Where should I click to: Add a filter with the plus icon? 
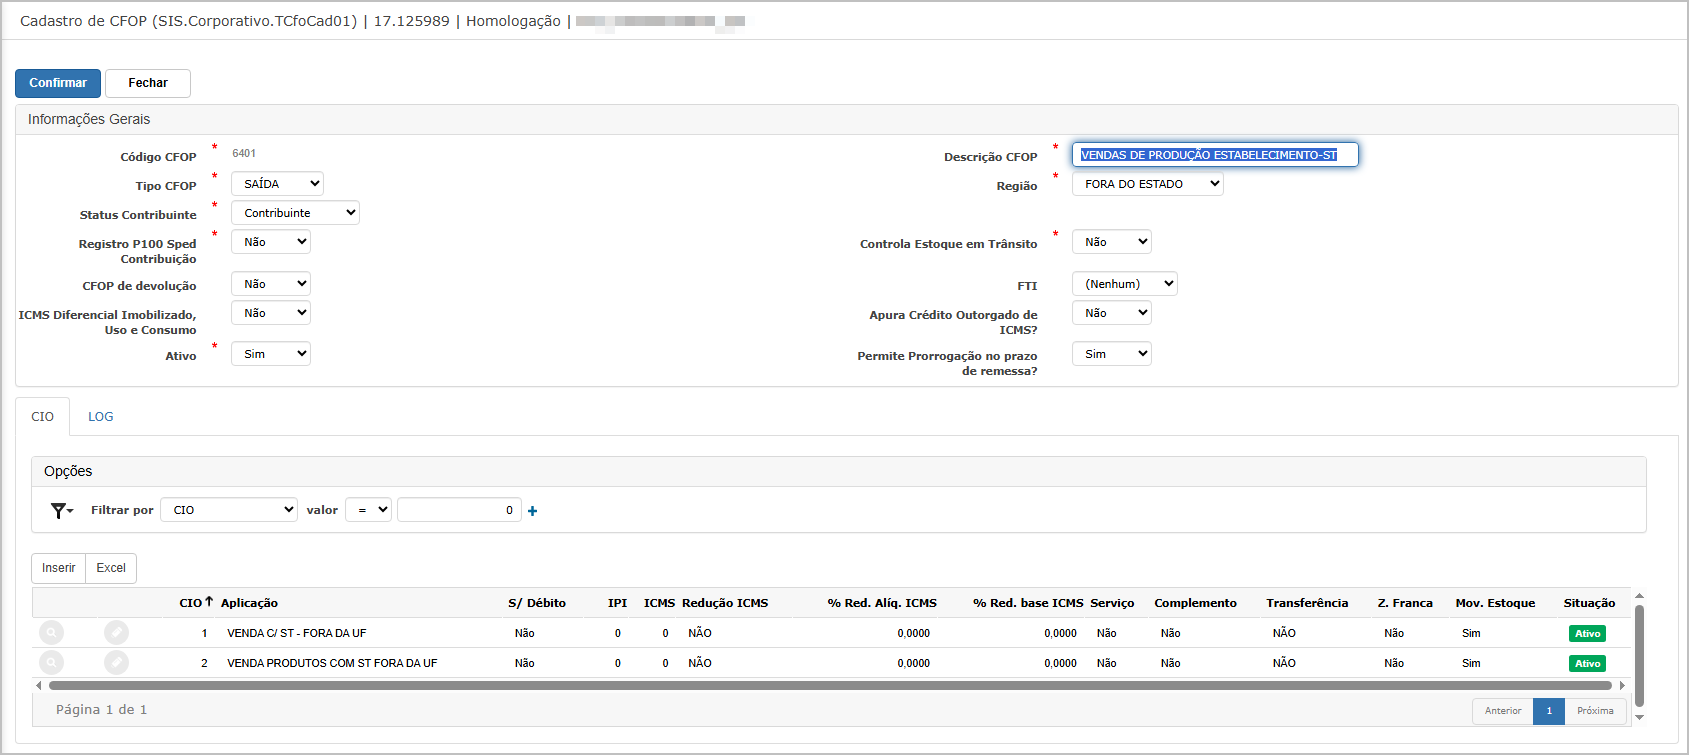point(532,511)
